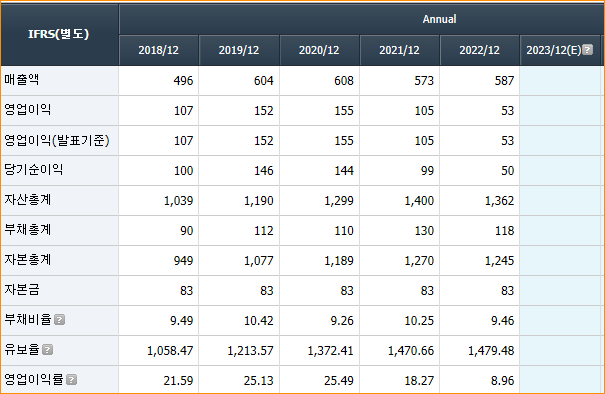Select 부채총계 value 90

(x=186, y=231)
